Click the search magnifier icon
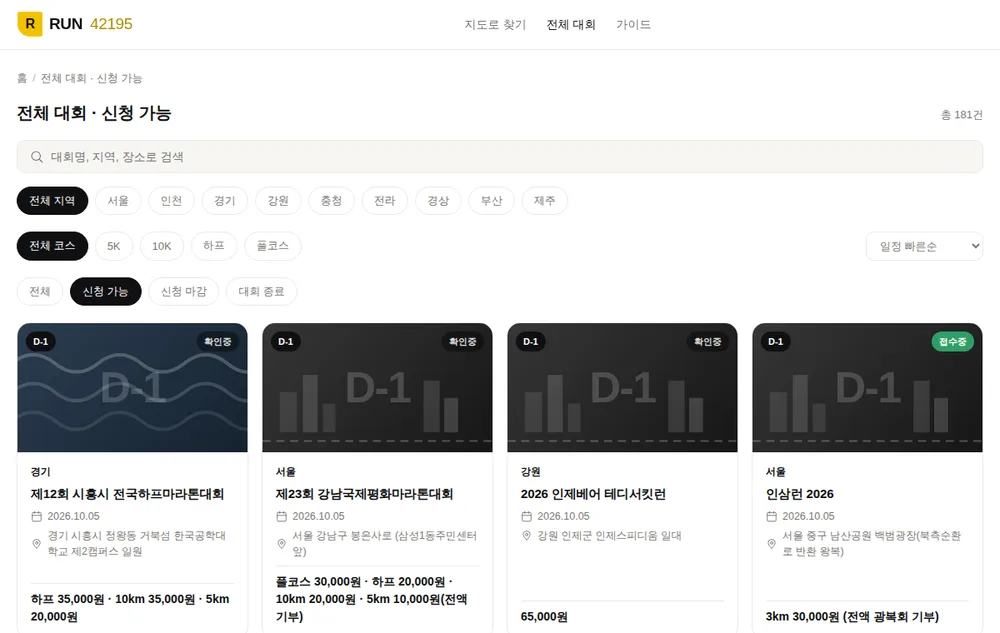 37,157
